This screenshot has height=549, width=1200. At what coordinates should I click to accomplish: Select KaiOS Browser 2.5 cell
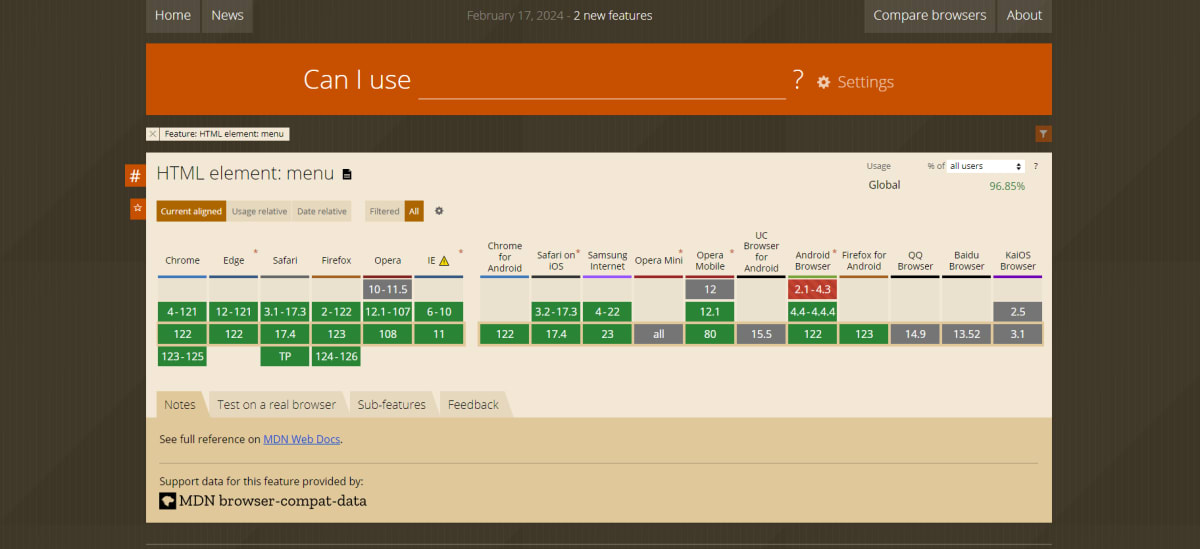[x=1018, y=312]
